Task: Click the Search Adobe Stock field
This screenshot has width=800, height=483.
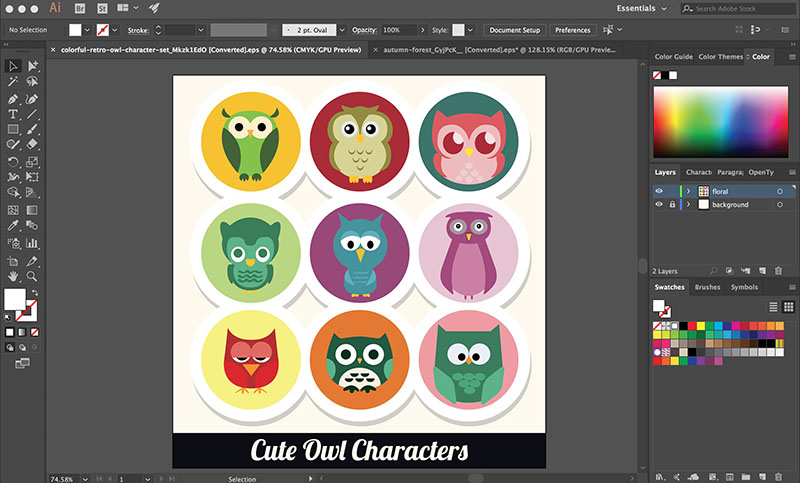Action: coord(738,8)
